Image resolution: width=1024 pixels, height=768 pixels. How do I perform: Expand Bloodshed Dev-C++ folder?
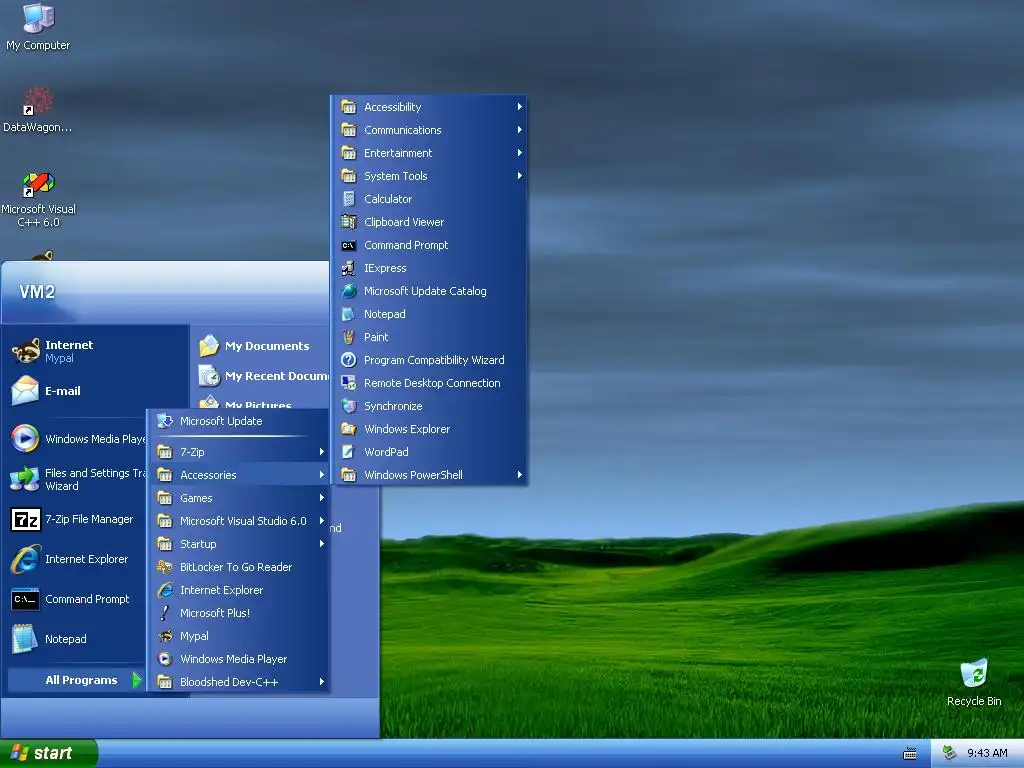pos(238,682)
